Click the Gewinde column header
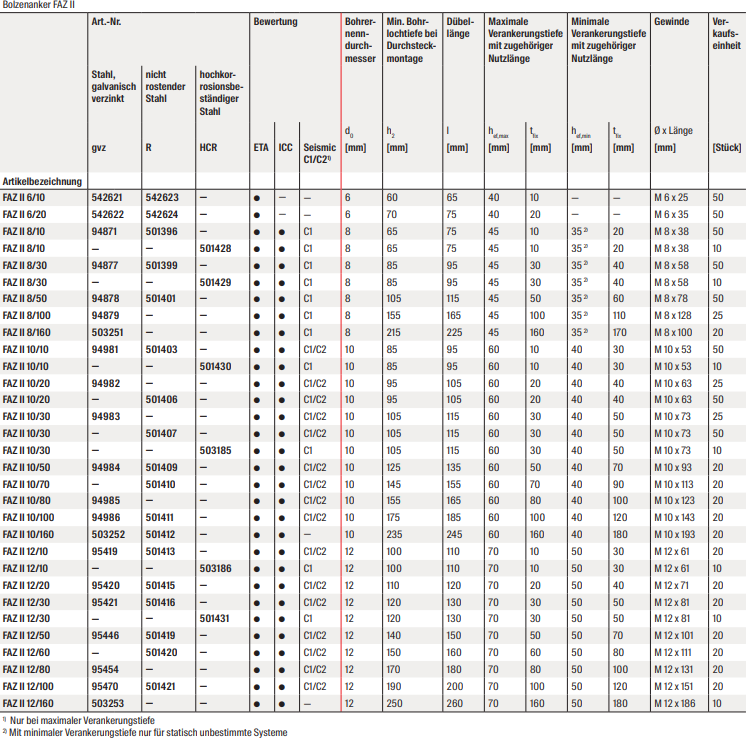Image resolution: width=747 pixels, height=739 pixels. click(670, 21)
